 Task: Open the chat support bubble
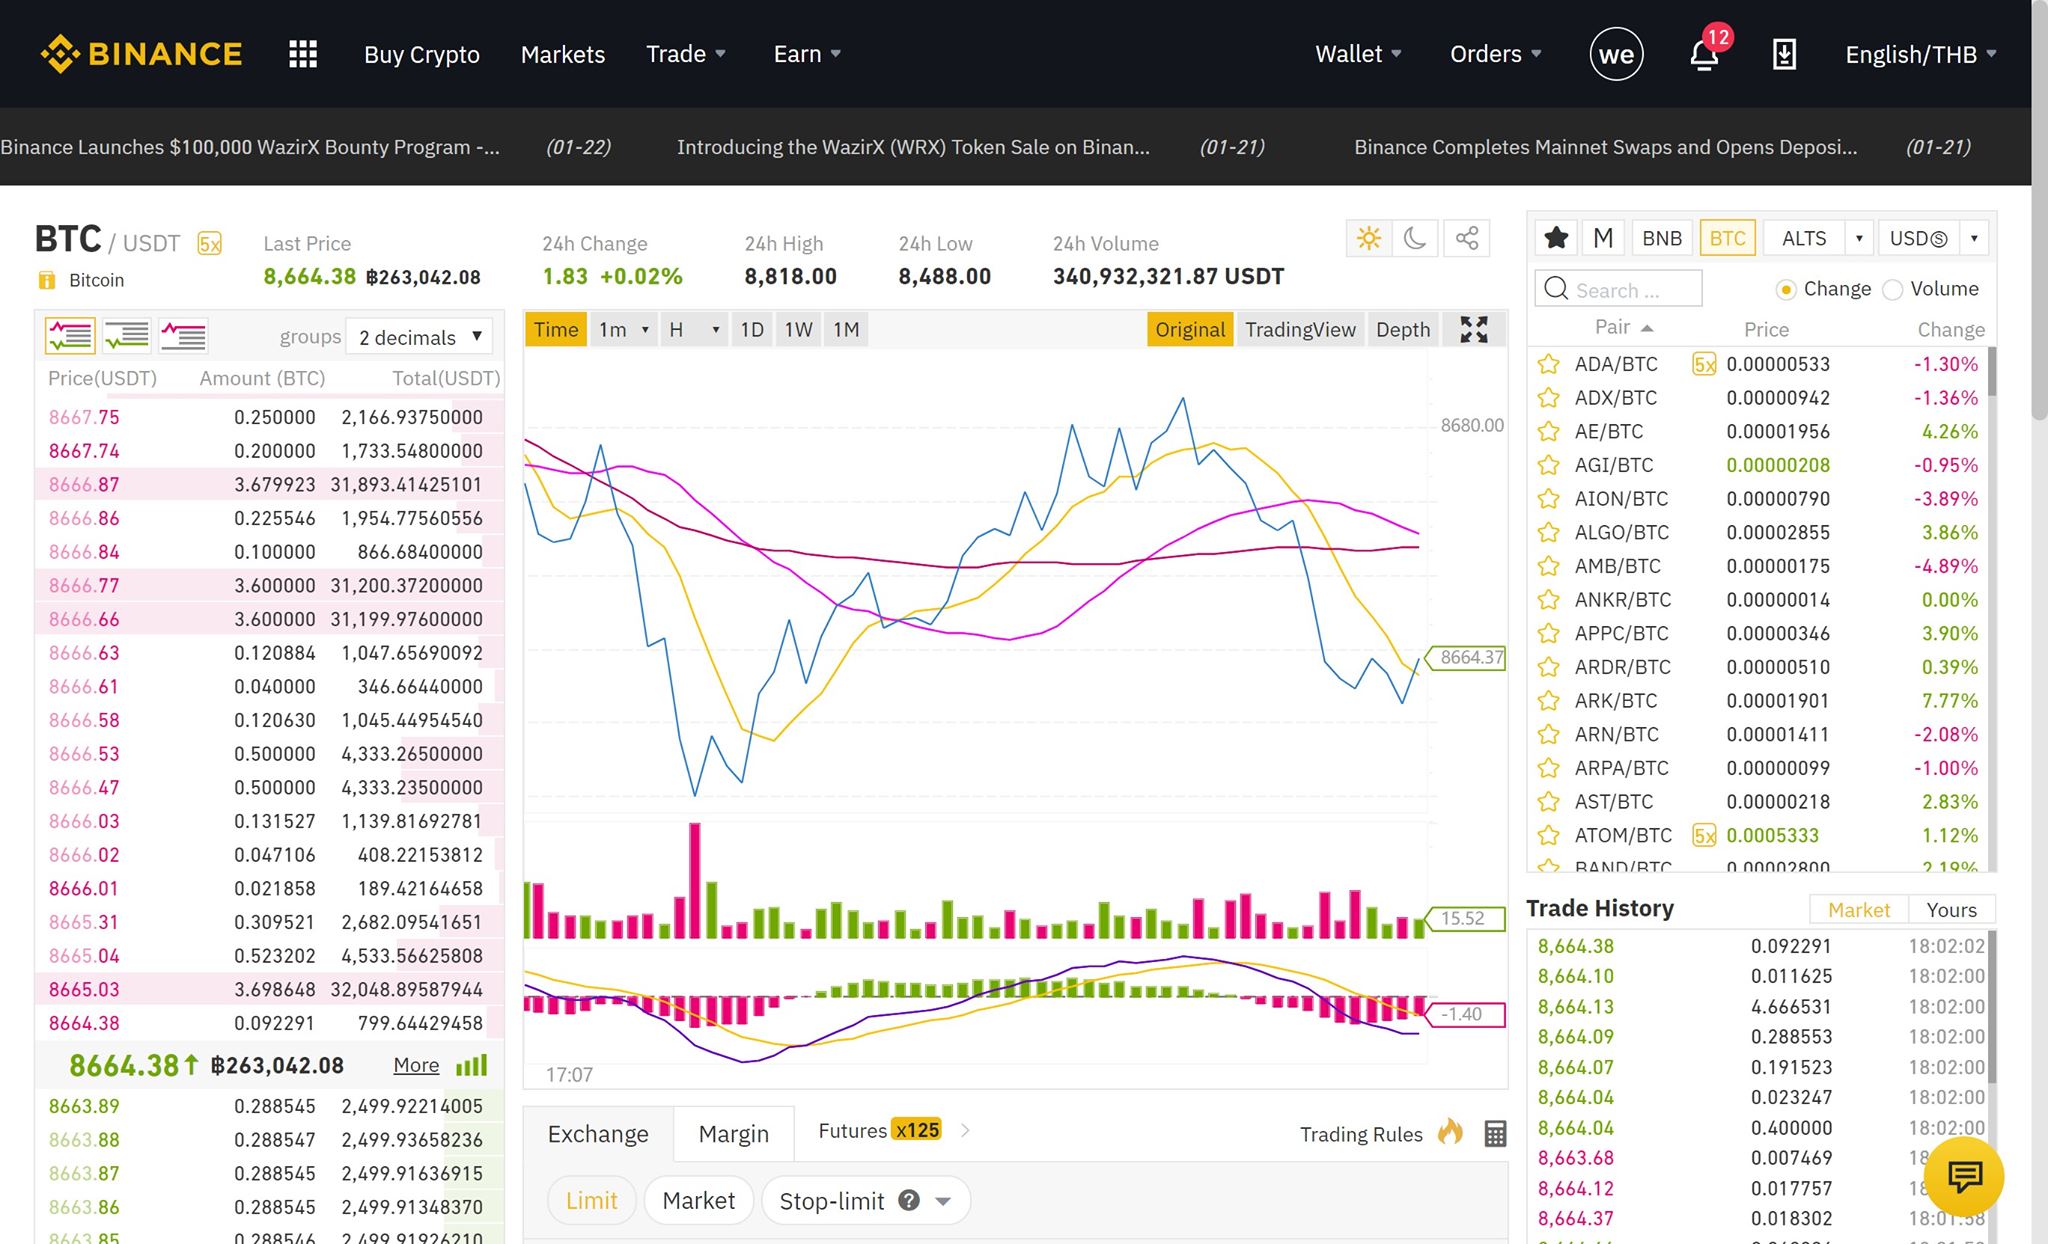1964,1177
